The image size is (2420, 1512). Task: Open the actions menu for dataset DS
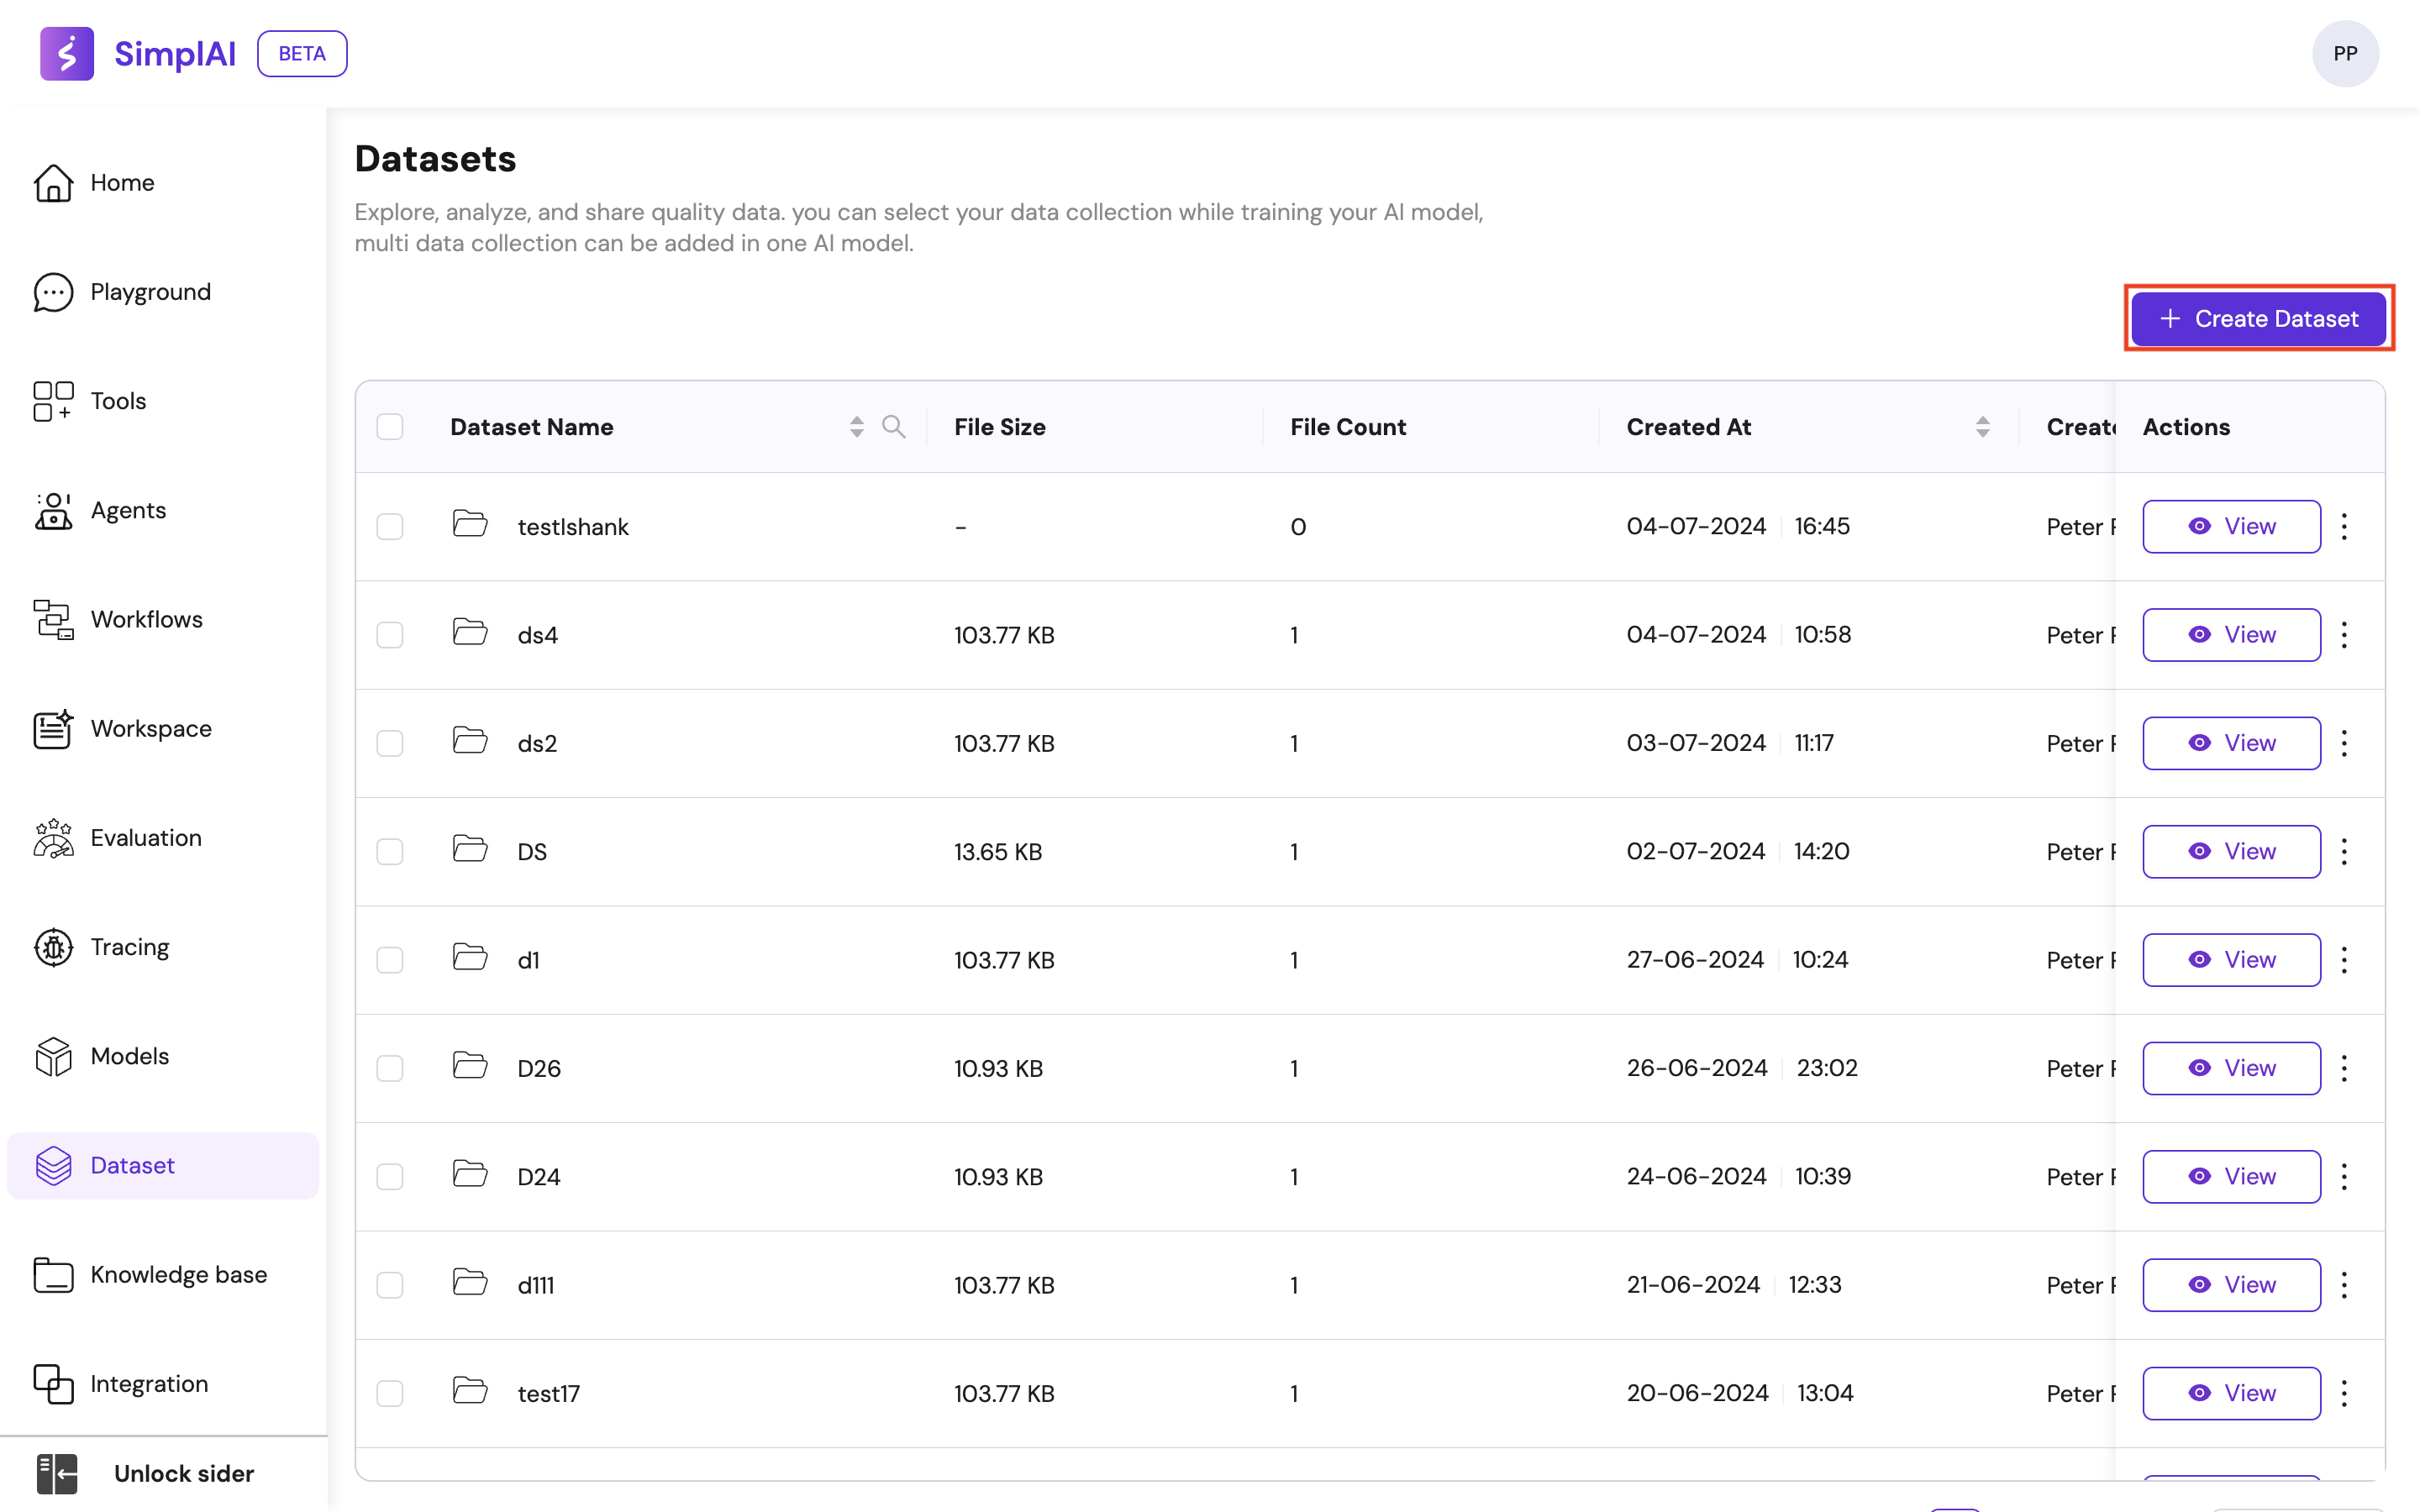tap(2345, 851)
